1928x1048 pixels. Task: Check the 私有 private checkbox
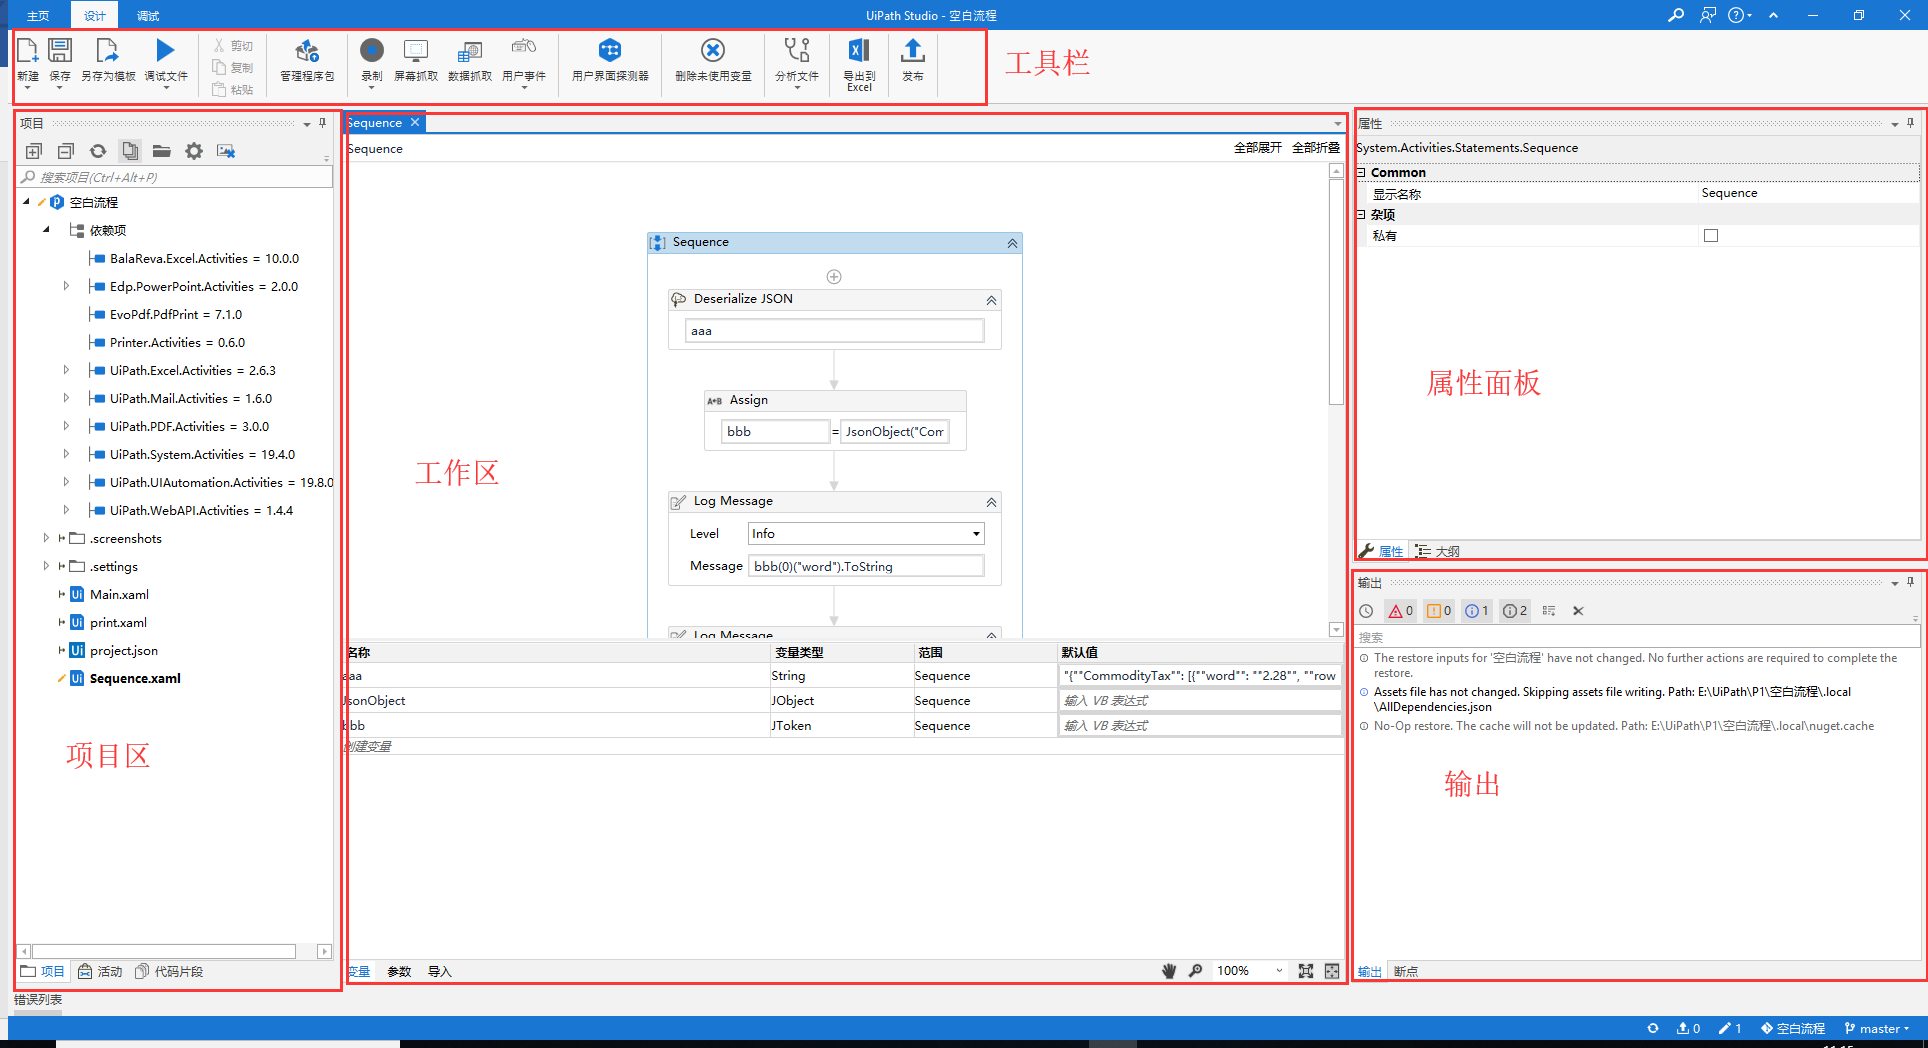pyautogui.click(x=1711, y=236)
